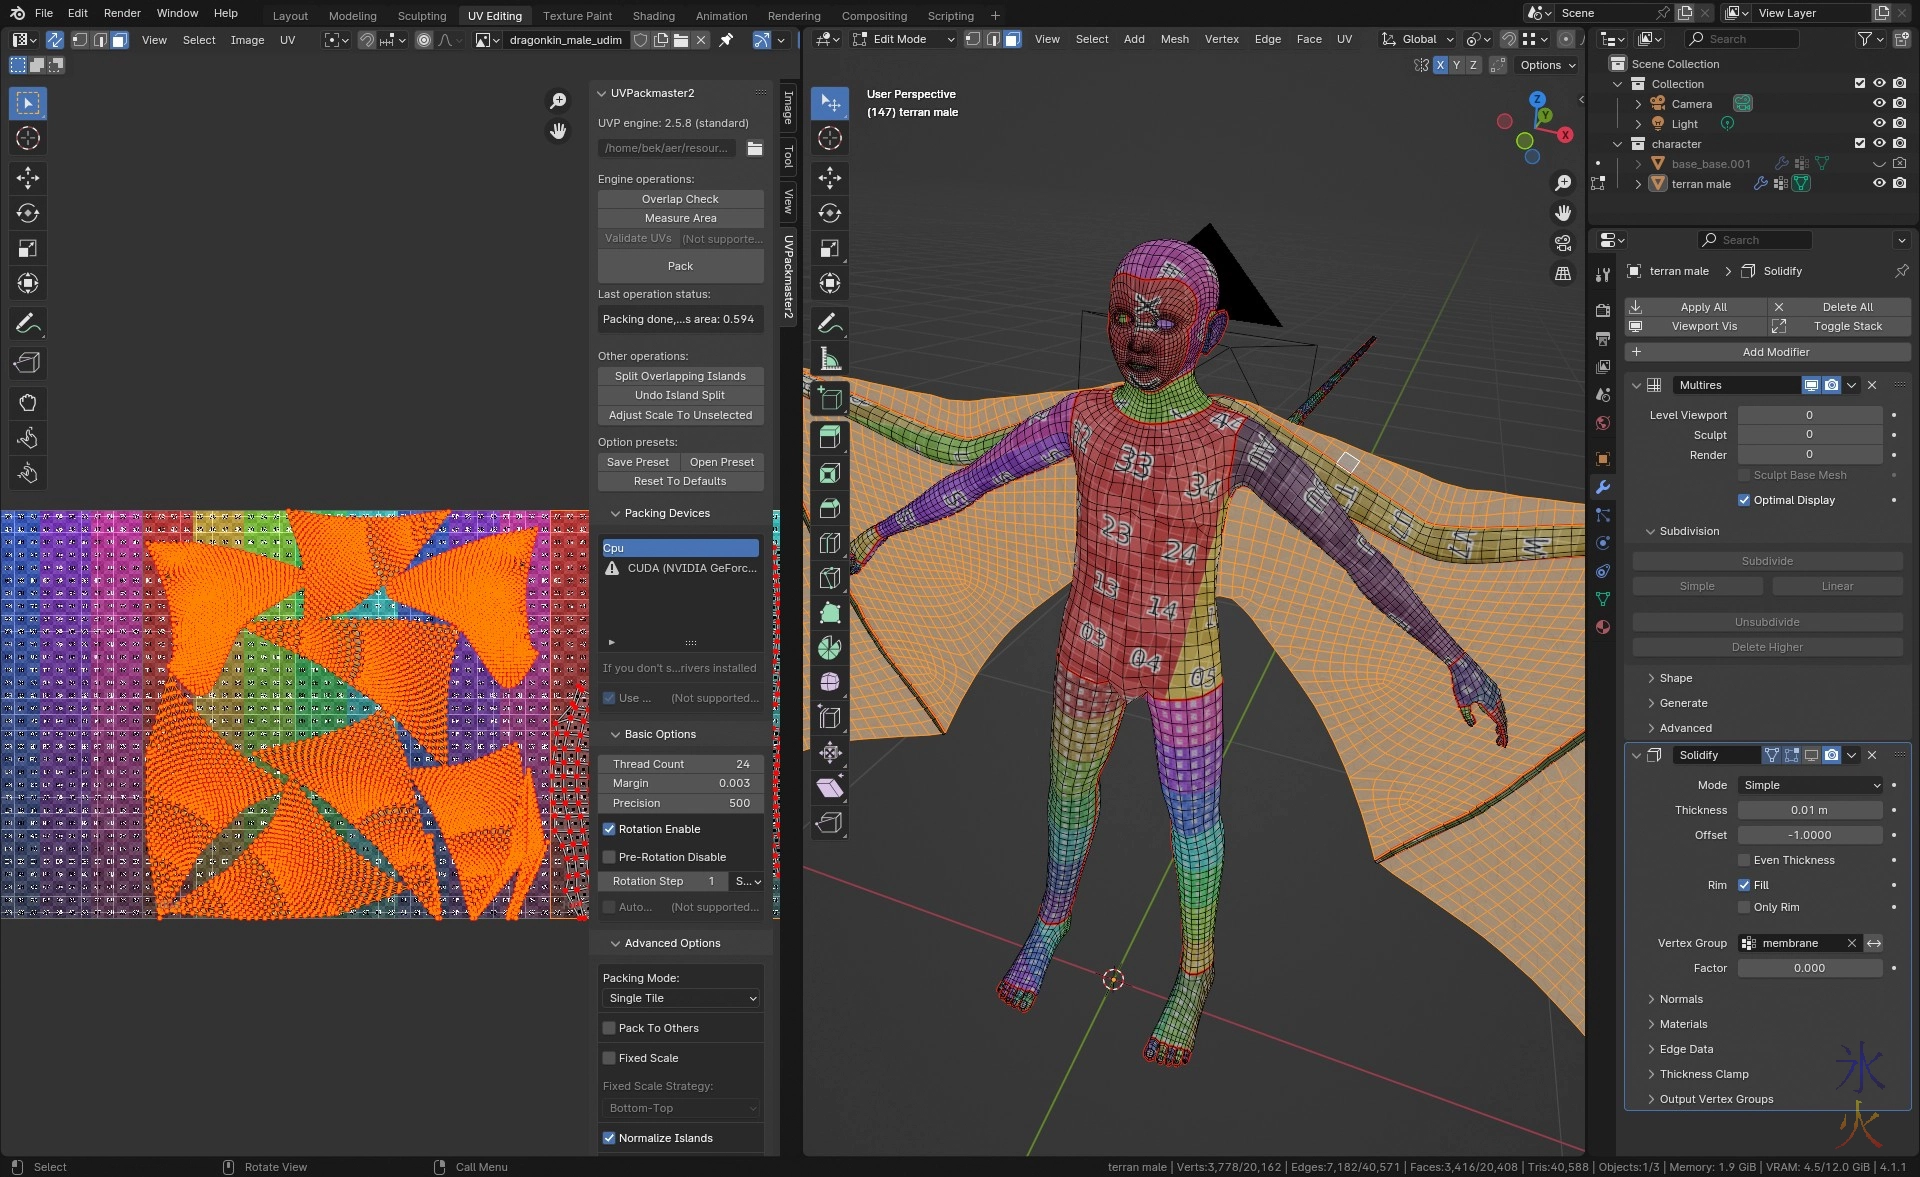The height and width of the screenshot is (1177, 1920).
Task: Click the Margin value slider
Action: [x=681, y=783]
